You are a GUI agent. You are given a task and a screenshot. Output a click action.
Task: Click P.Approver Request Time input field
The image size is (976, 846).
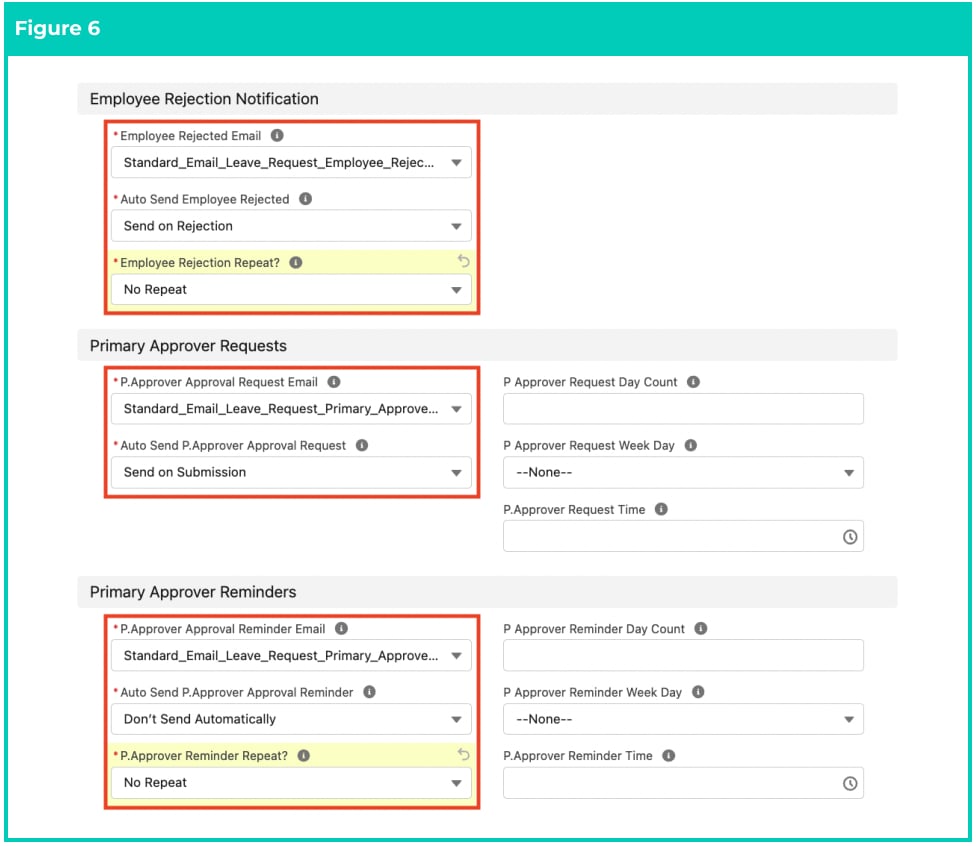(683, 537)
